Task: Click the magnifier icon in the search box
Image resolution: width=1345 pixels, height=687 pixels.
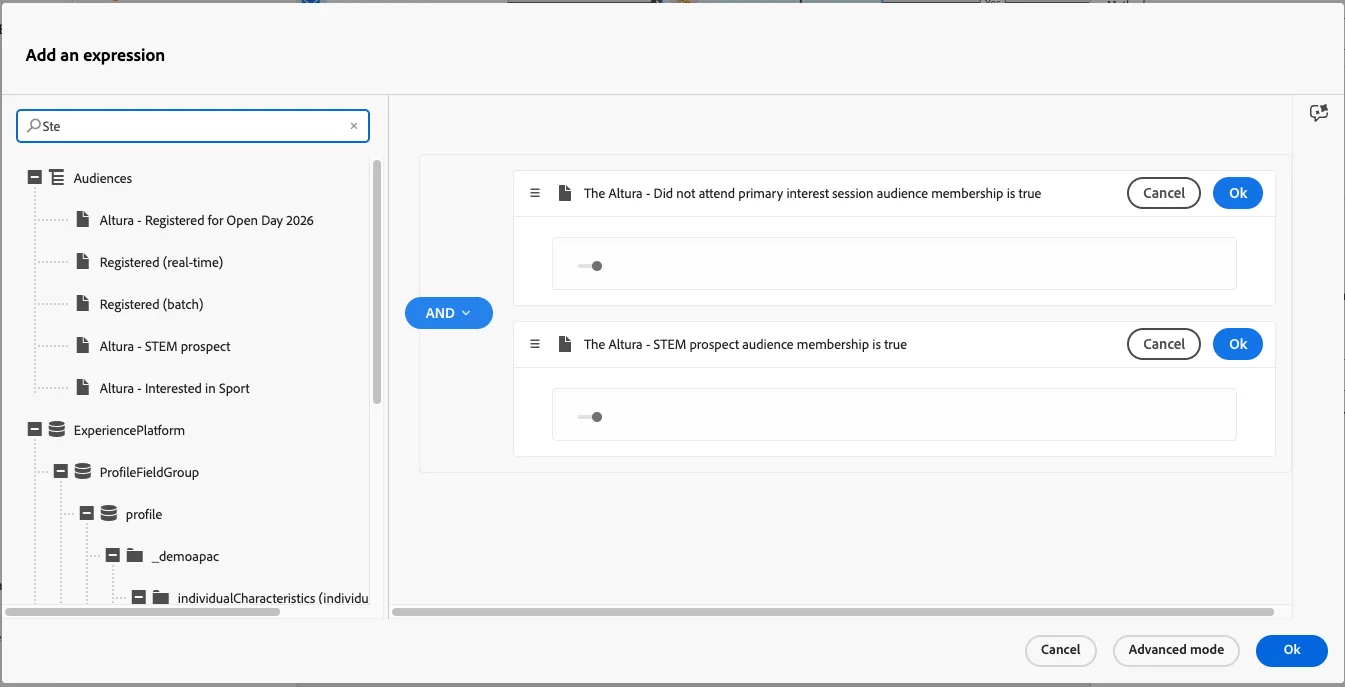Action: [x=34, y=126]
